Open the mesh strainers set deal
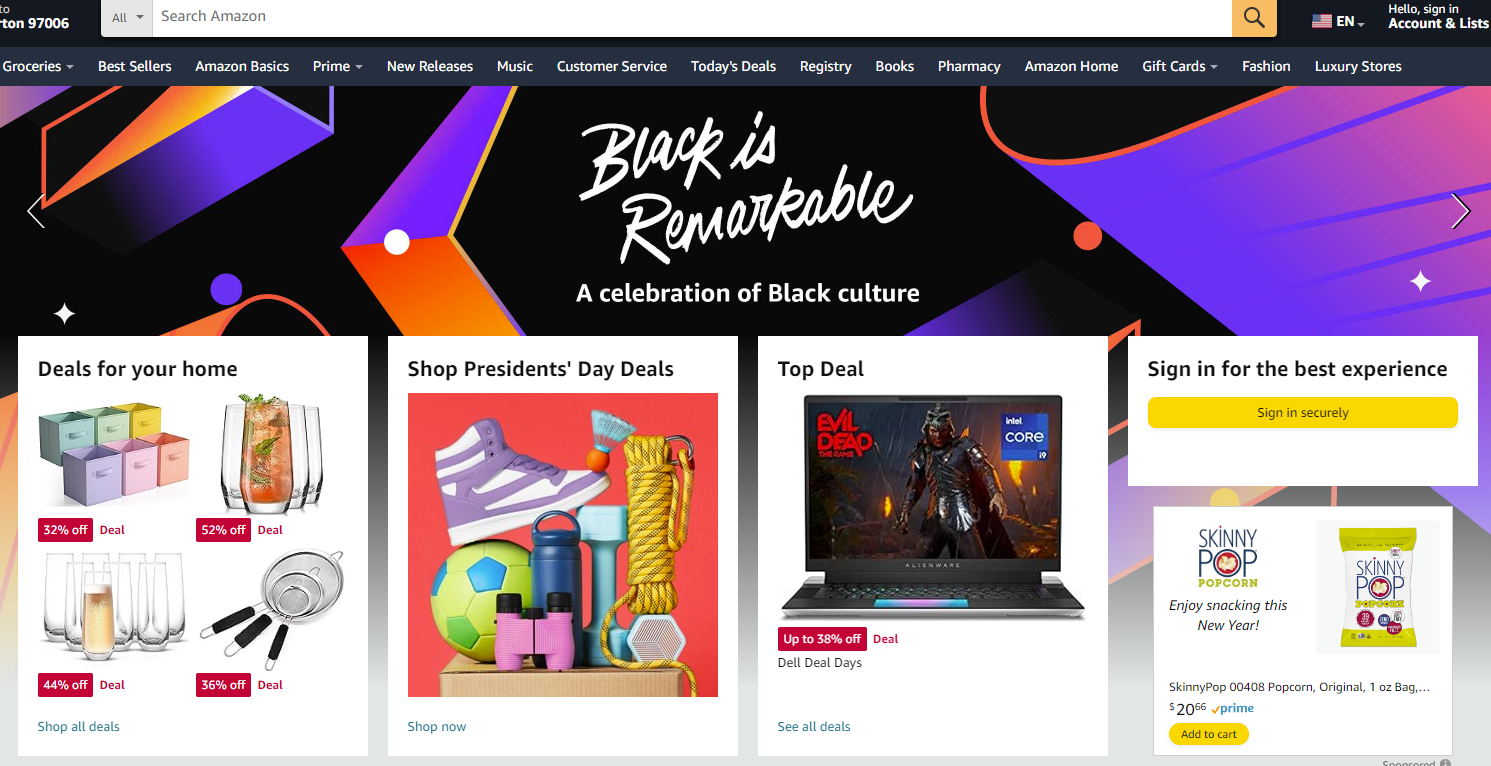Screen dimensions: 1491x766 (x=271, y=609)
